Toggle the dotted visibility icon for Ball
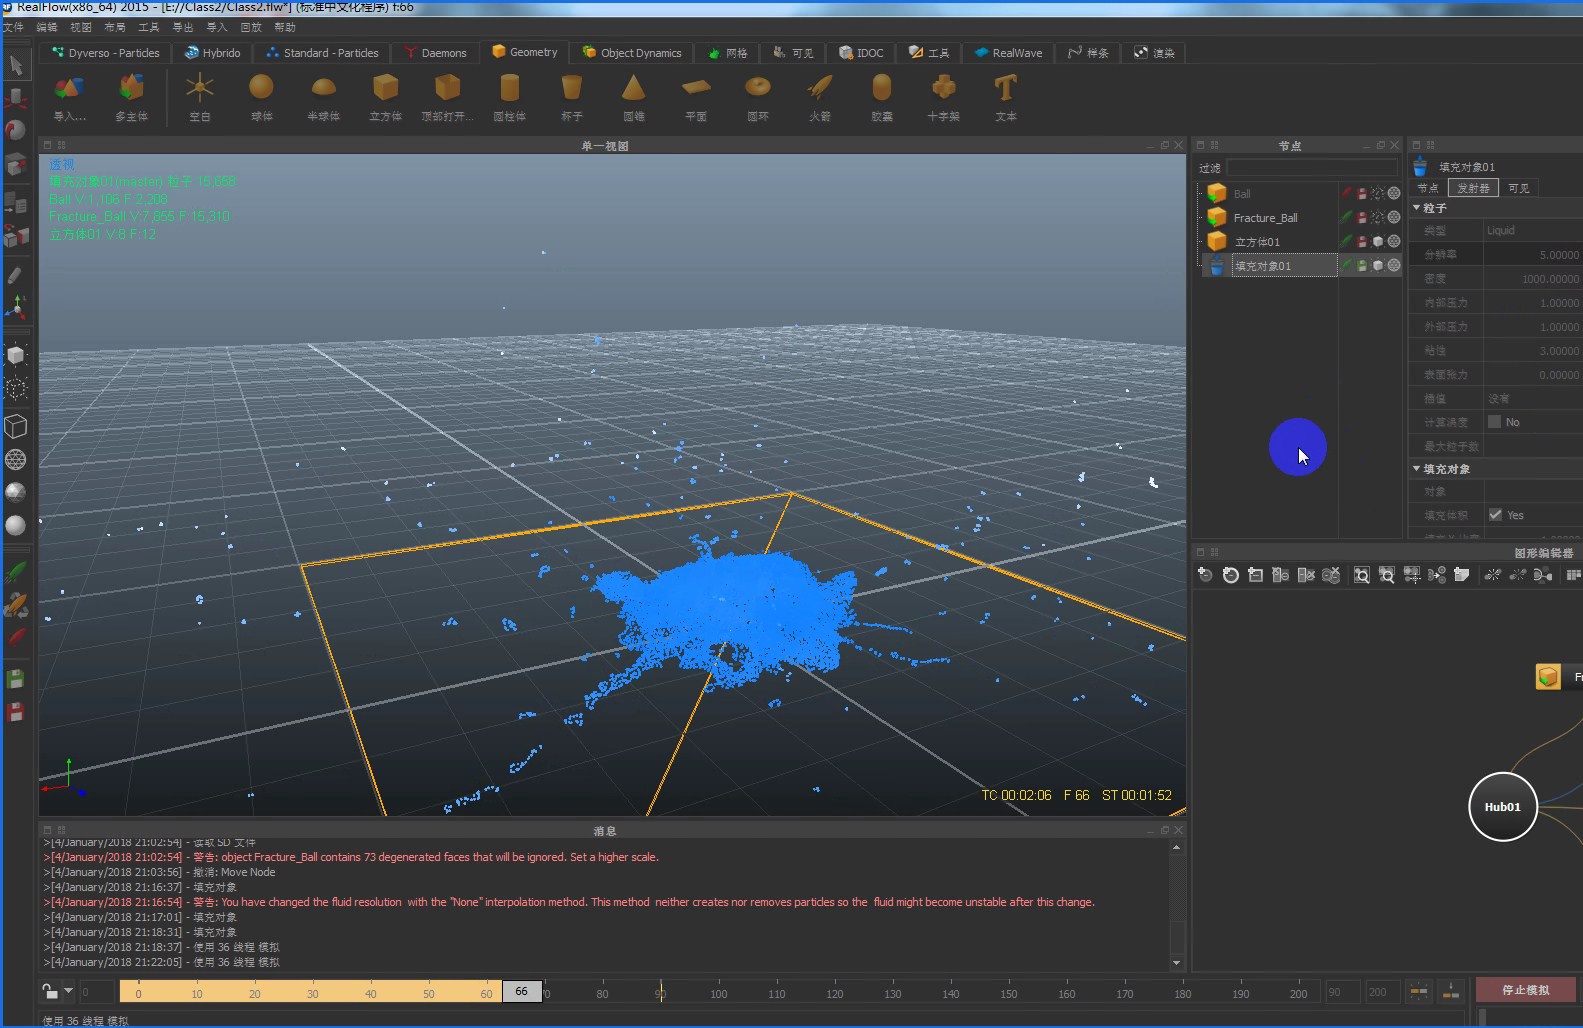 1377,193
